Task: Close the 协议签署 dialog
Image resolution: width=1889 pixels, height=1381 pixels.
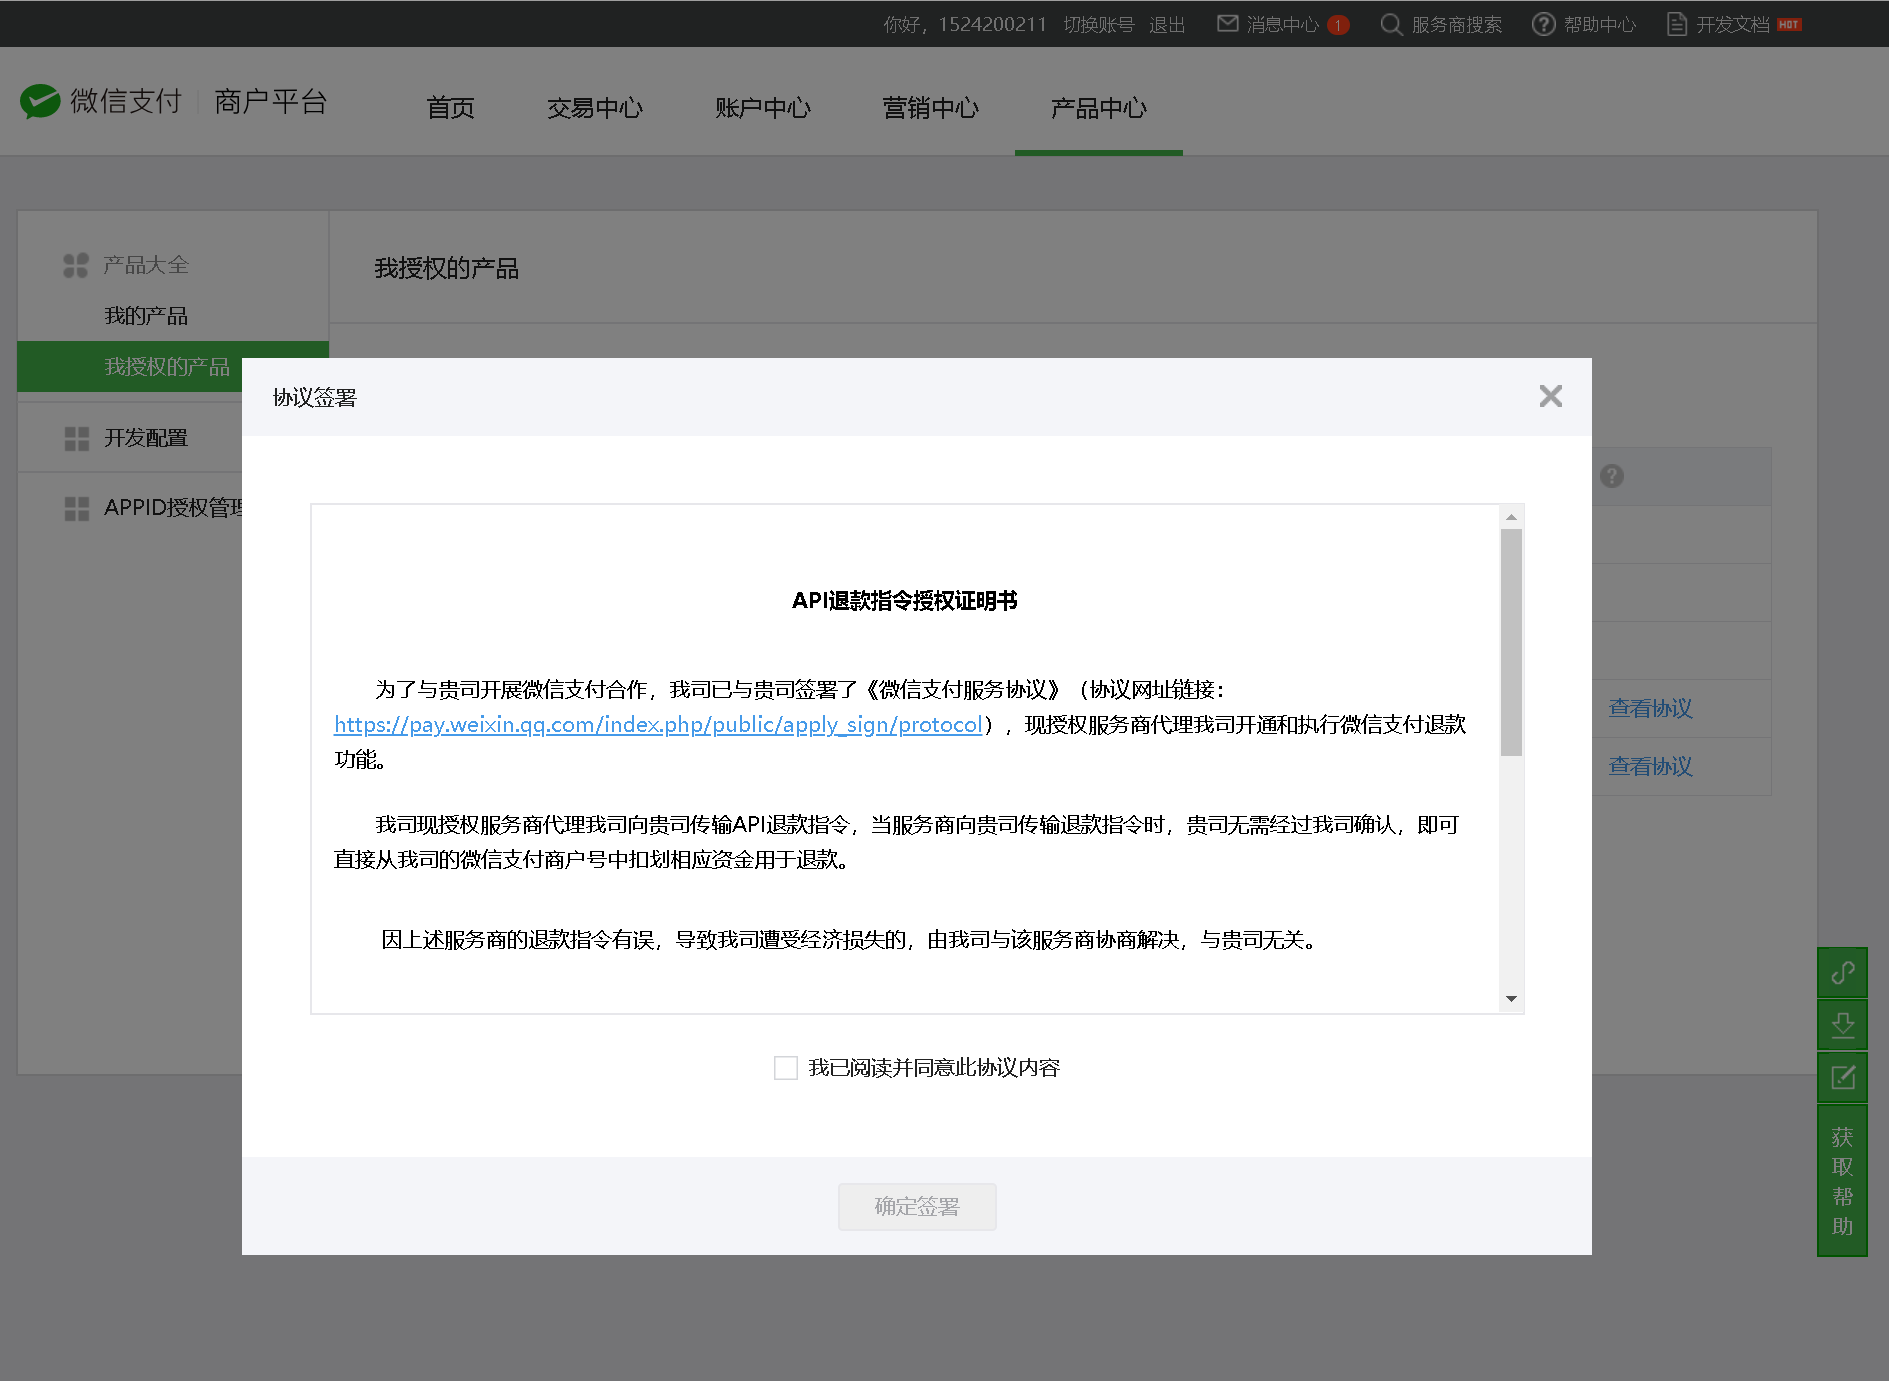Action: tap(1550, 397)
